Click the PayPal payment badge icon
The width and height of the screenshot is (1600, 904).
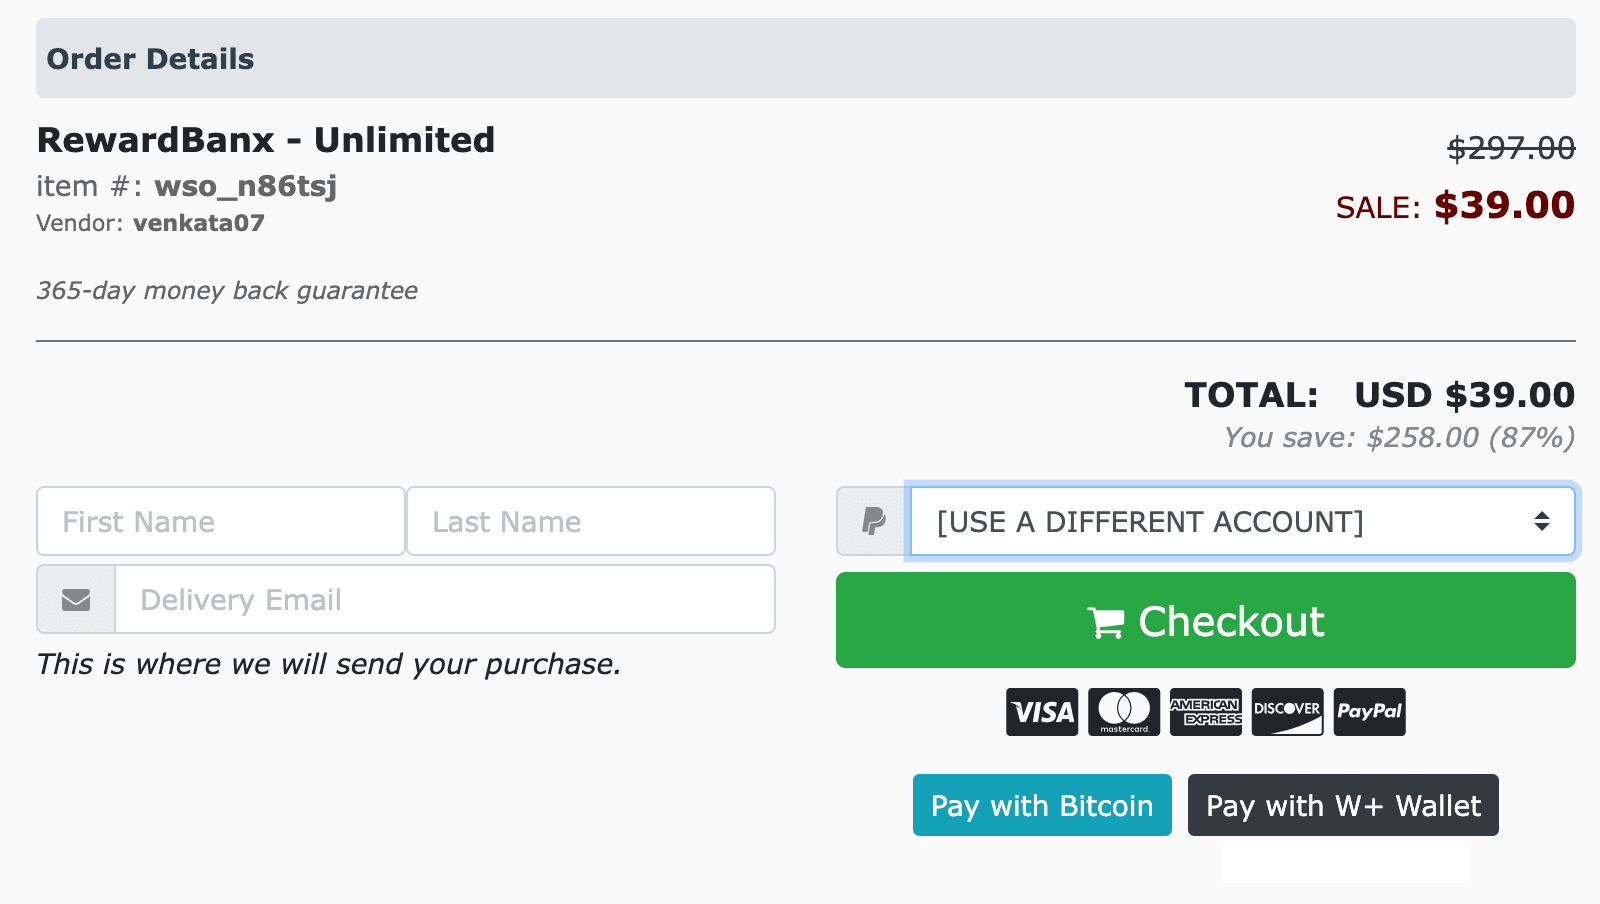(1369, 712)
